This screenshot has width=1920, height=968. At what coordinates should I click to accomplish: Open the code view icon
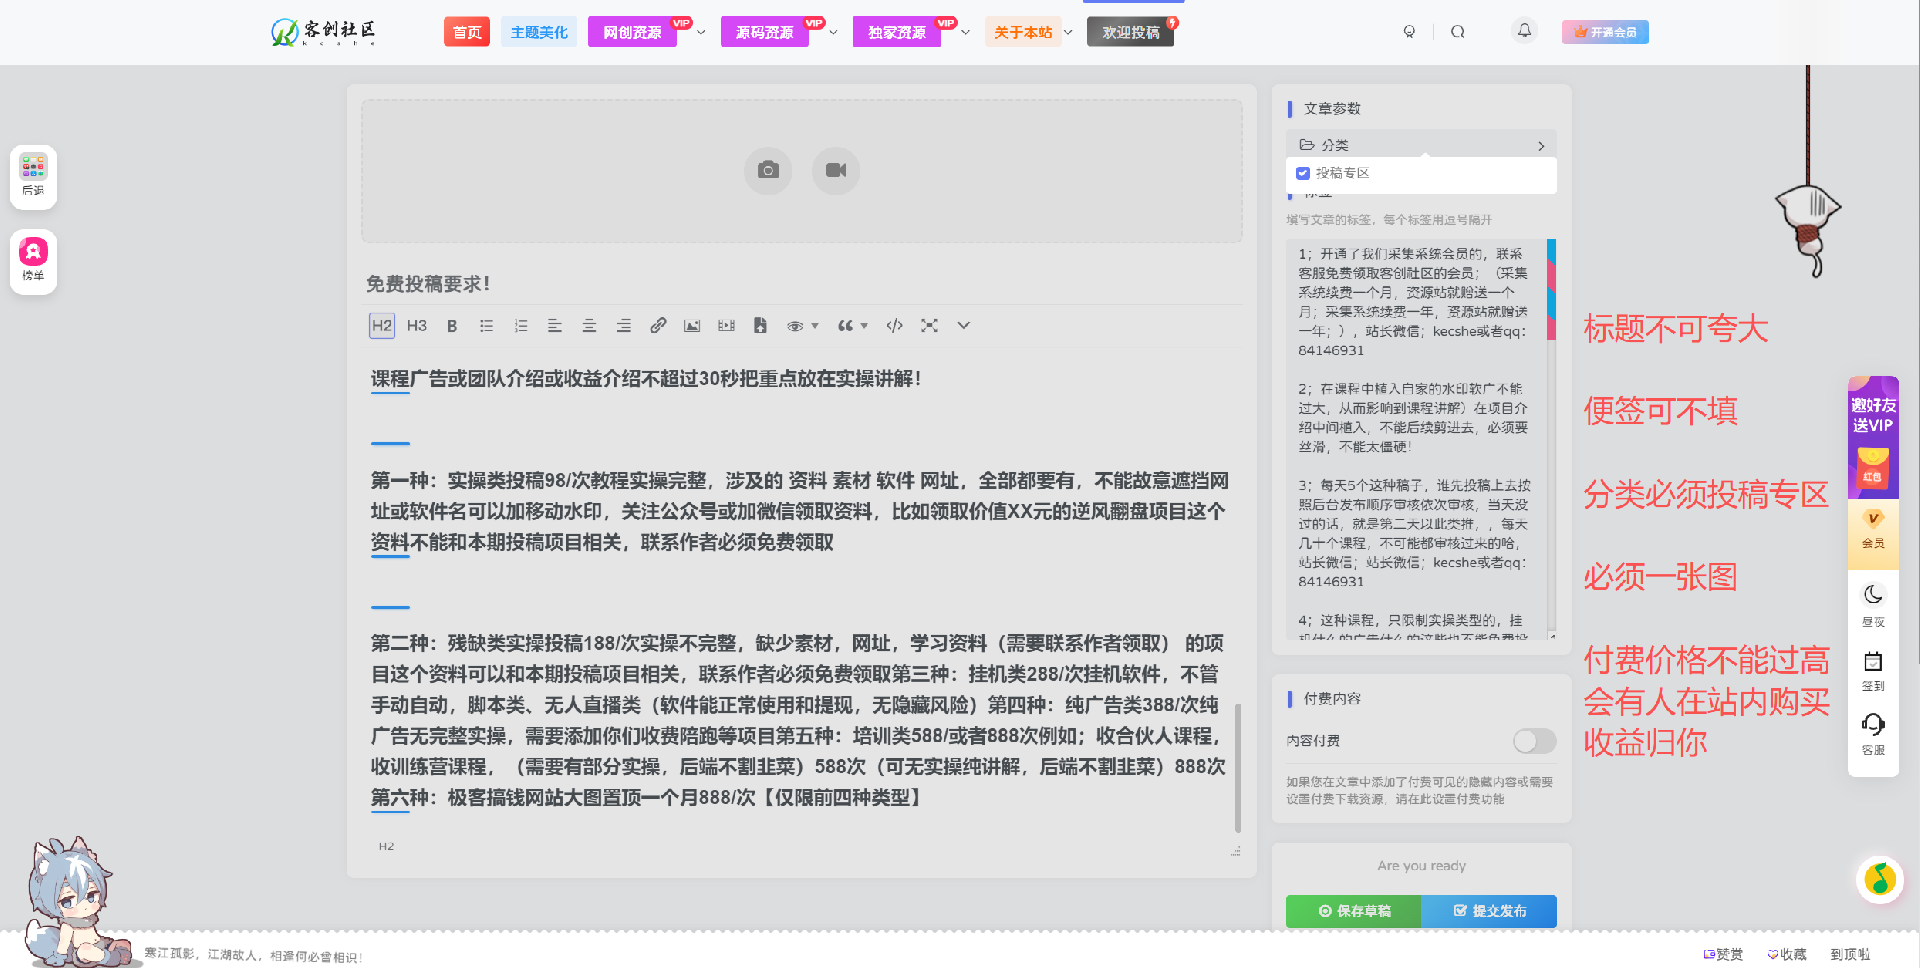coord(895,326)
